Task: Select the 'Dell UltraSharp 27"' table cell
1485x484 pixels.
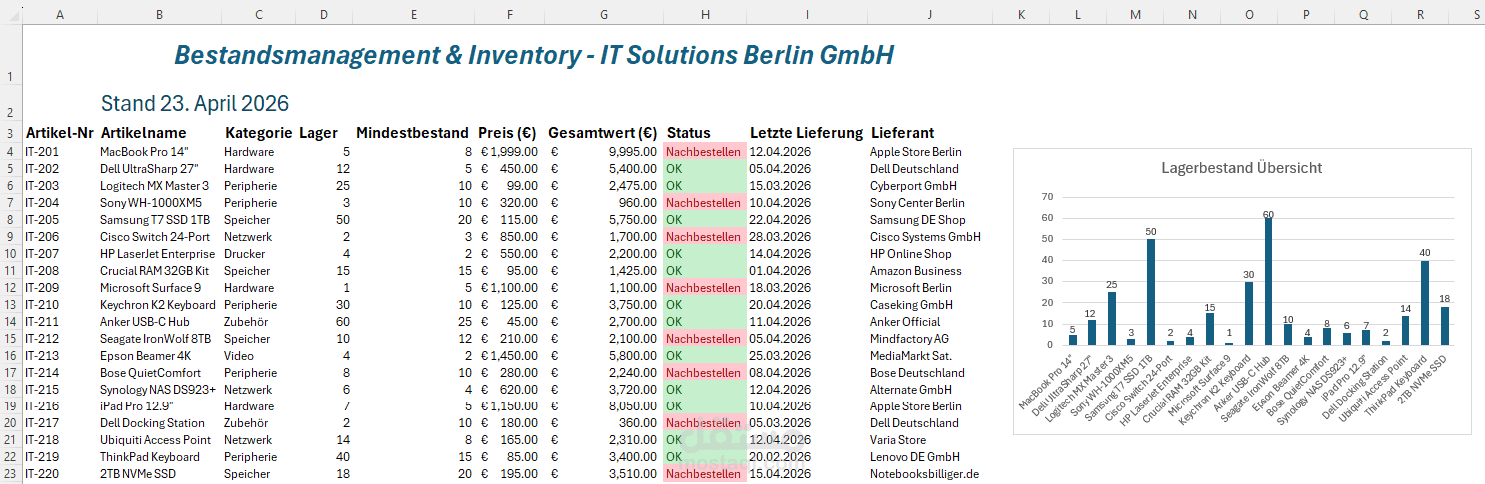Action: point(159,169)
